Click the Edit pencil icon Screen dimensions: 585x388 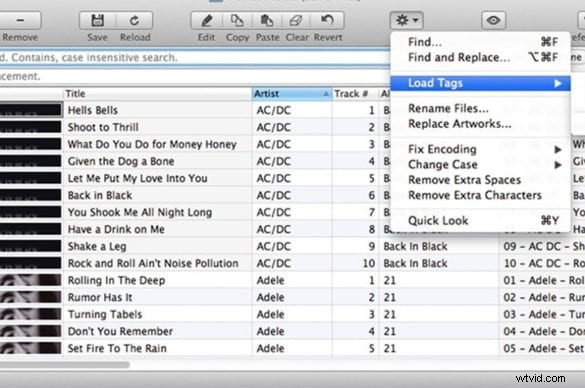[207, 20]
